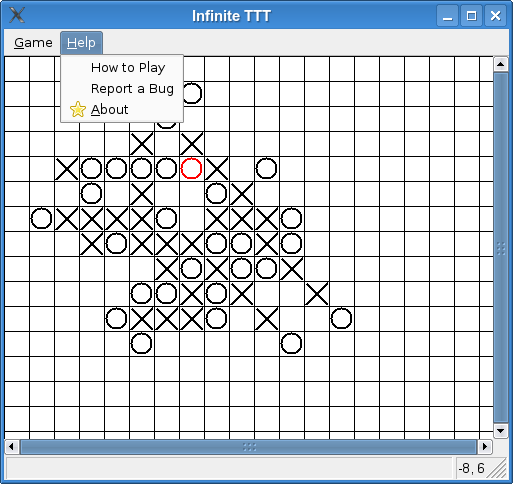This screenshot has height=484, width=513.
Task: Open the Game menu
Action: click(x=33, y=43)
